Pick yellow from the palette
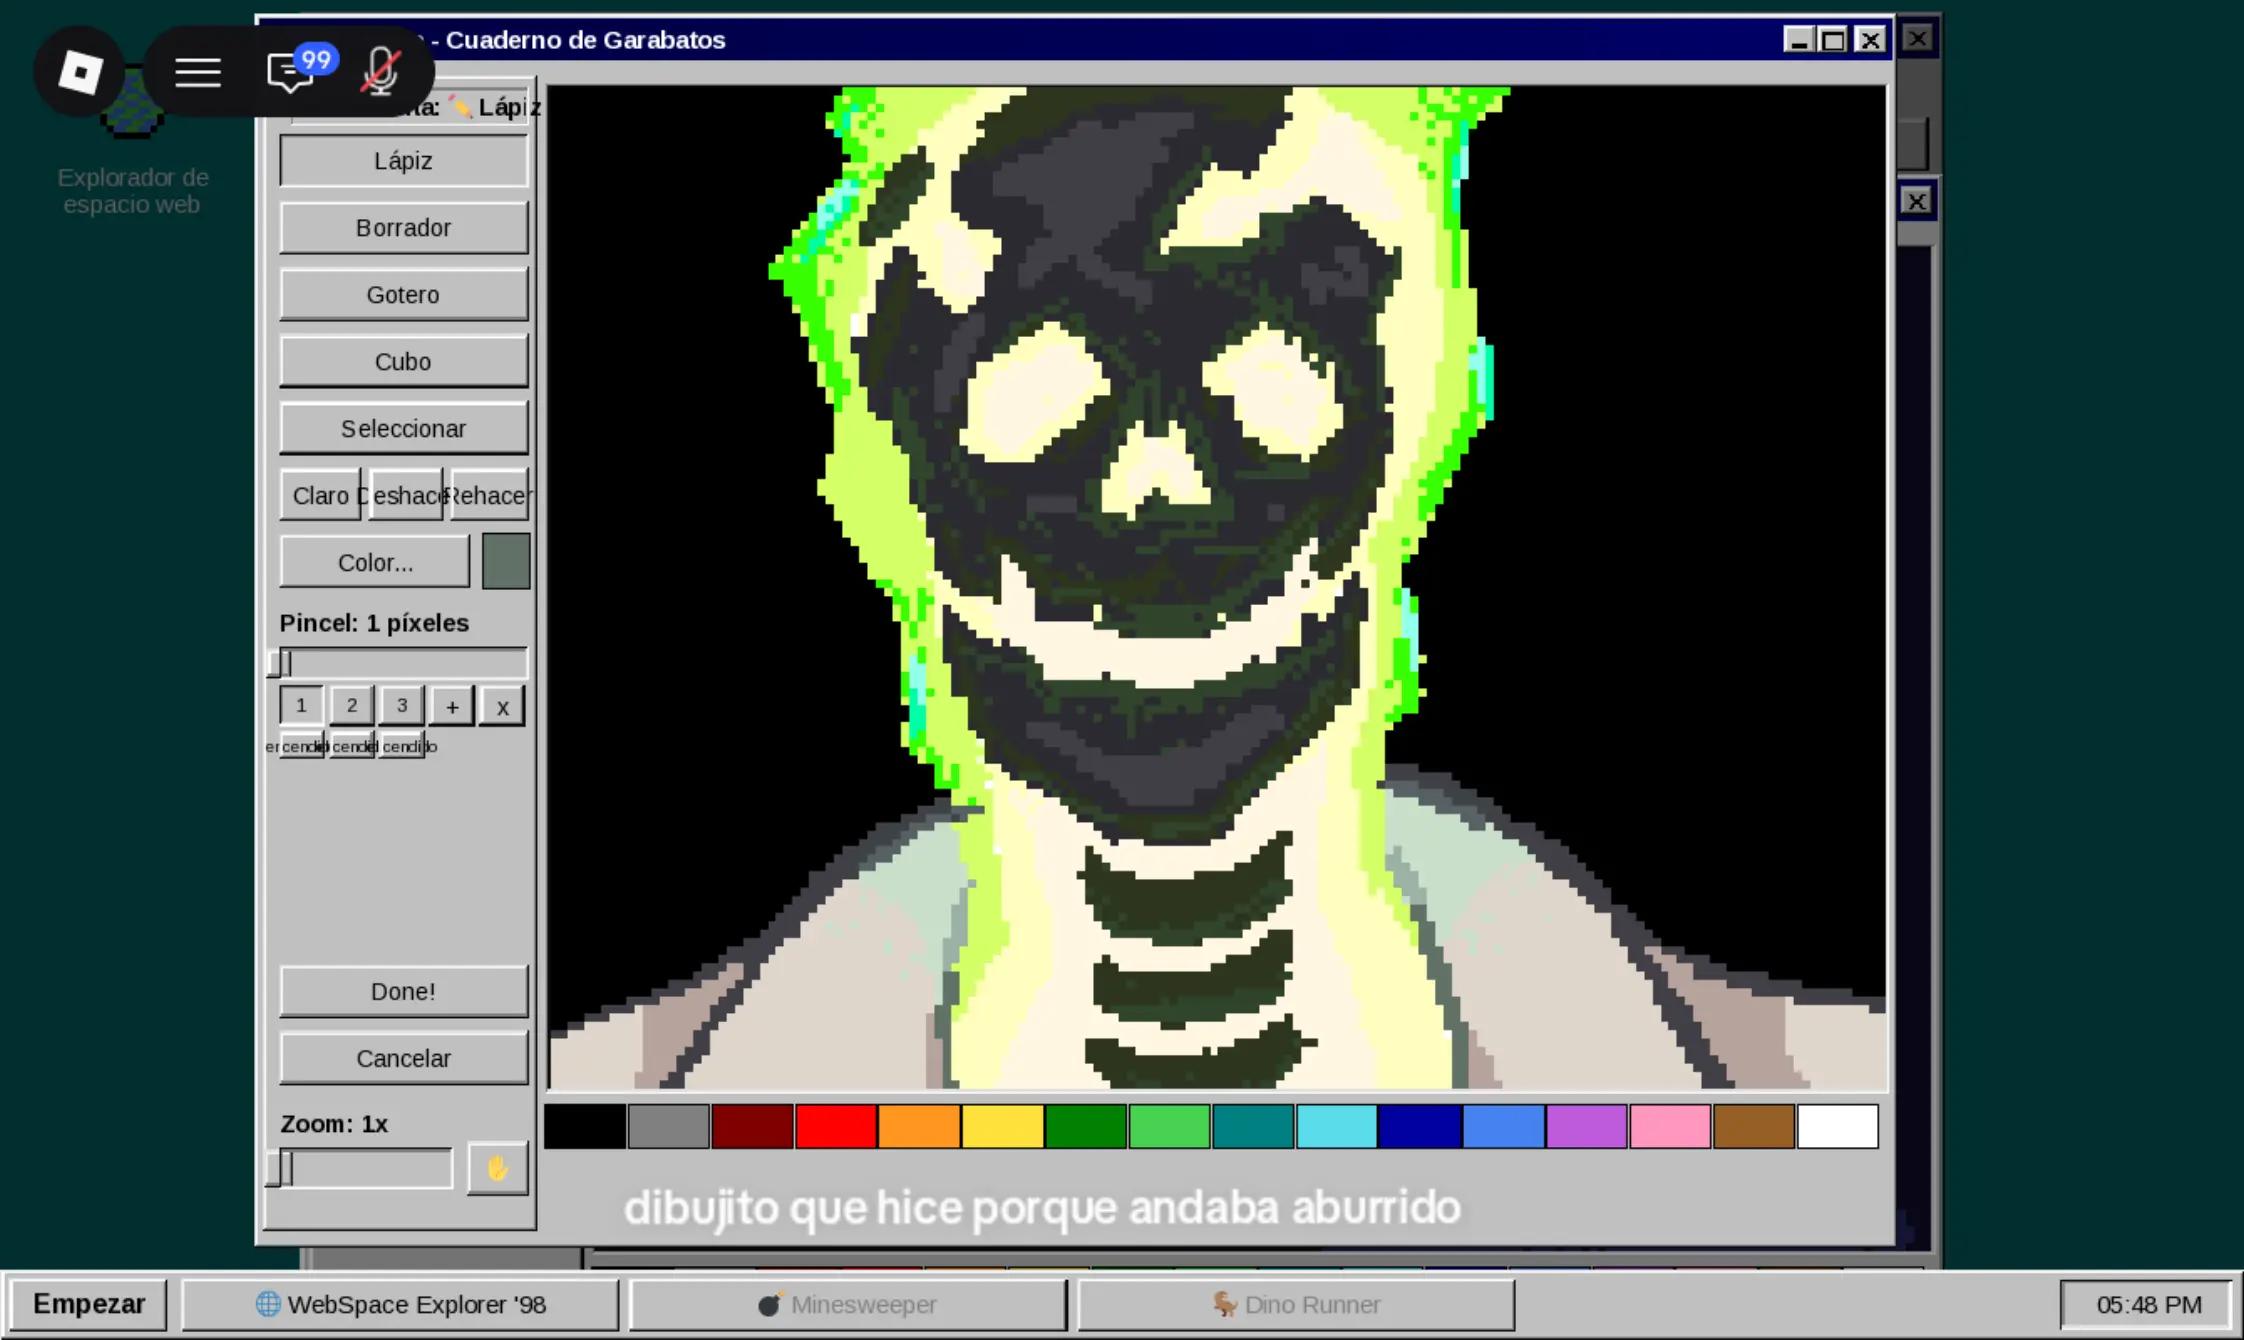 pos(1003,1127)
